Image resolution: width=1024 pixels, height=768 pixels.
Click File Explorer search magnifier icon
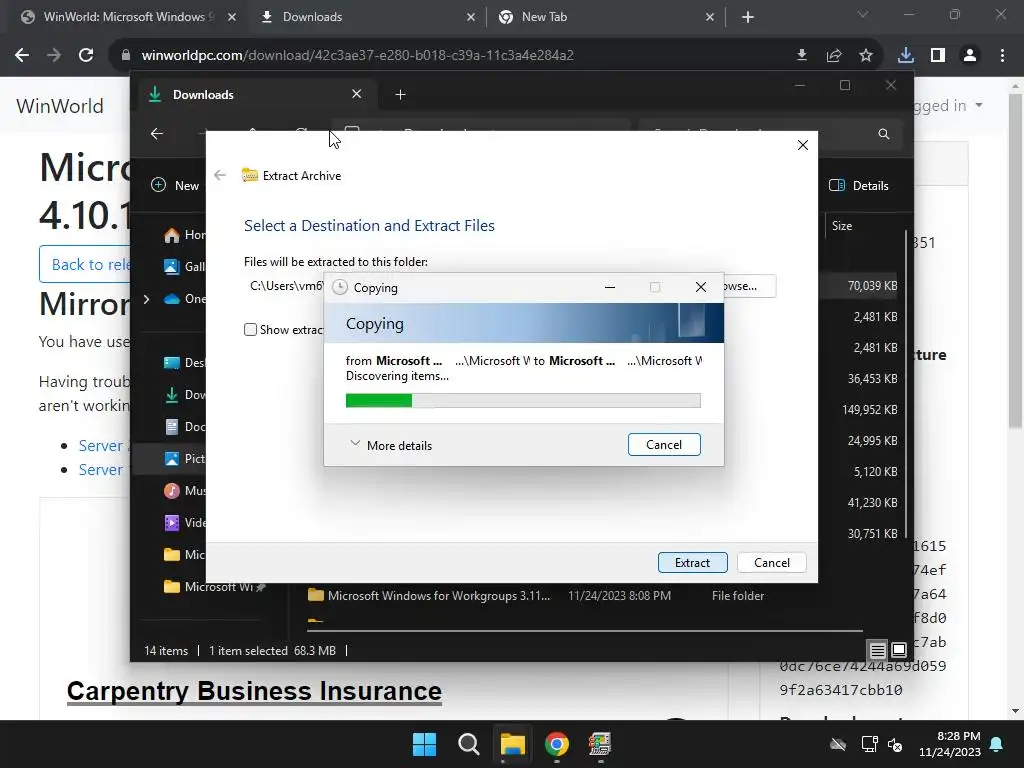[884, 134]
